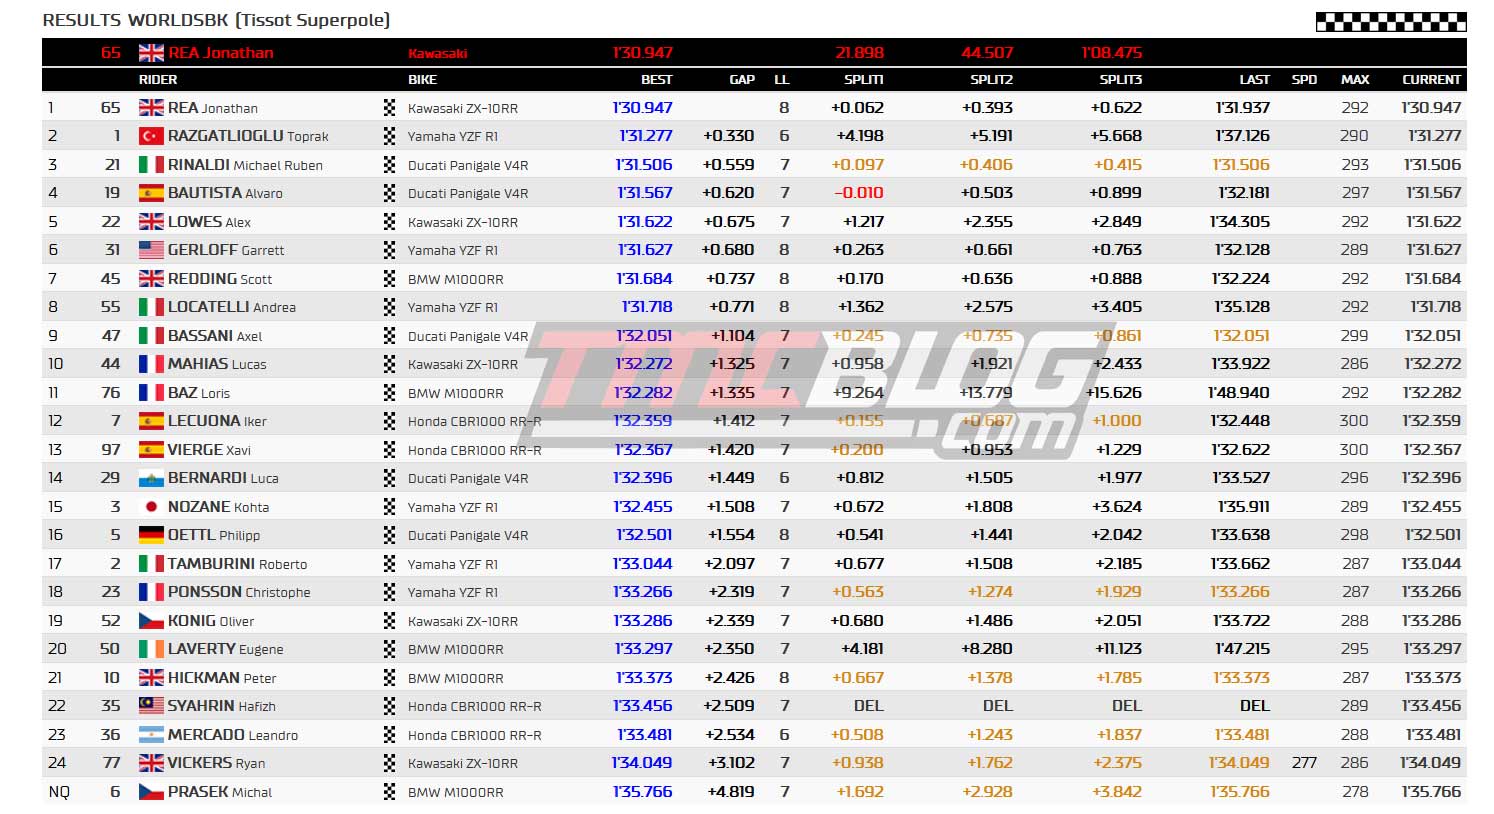The width and height of the screenshot is (1494, 814).
Task: Click the checkered flag icon in LOCATELLI's row
Action: tap(390, 307)
